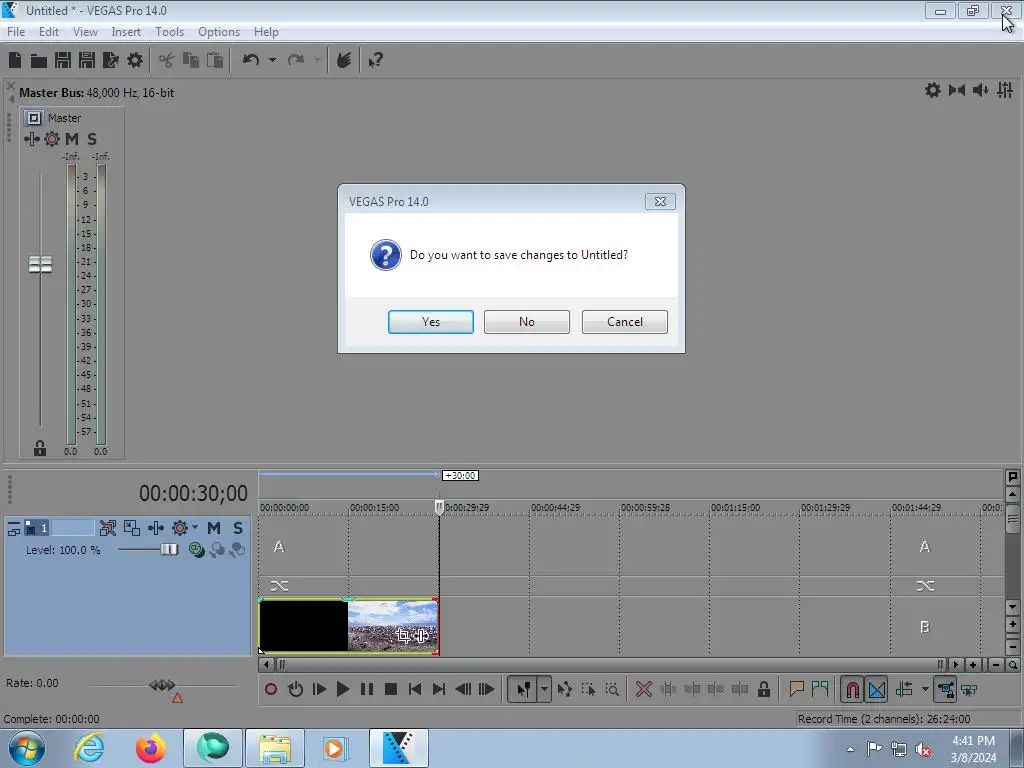The width and height of the screenshot is (1024, 768).
Task: Click the video clip thumbnail on timeline
Action: [349, 626]
